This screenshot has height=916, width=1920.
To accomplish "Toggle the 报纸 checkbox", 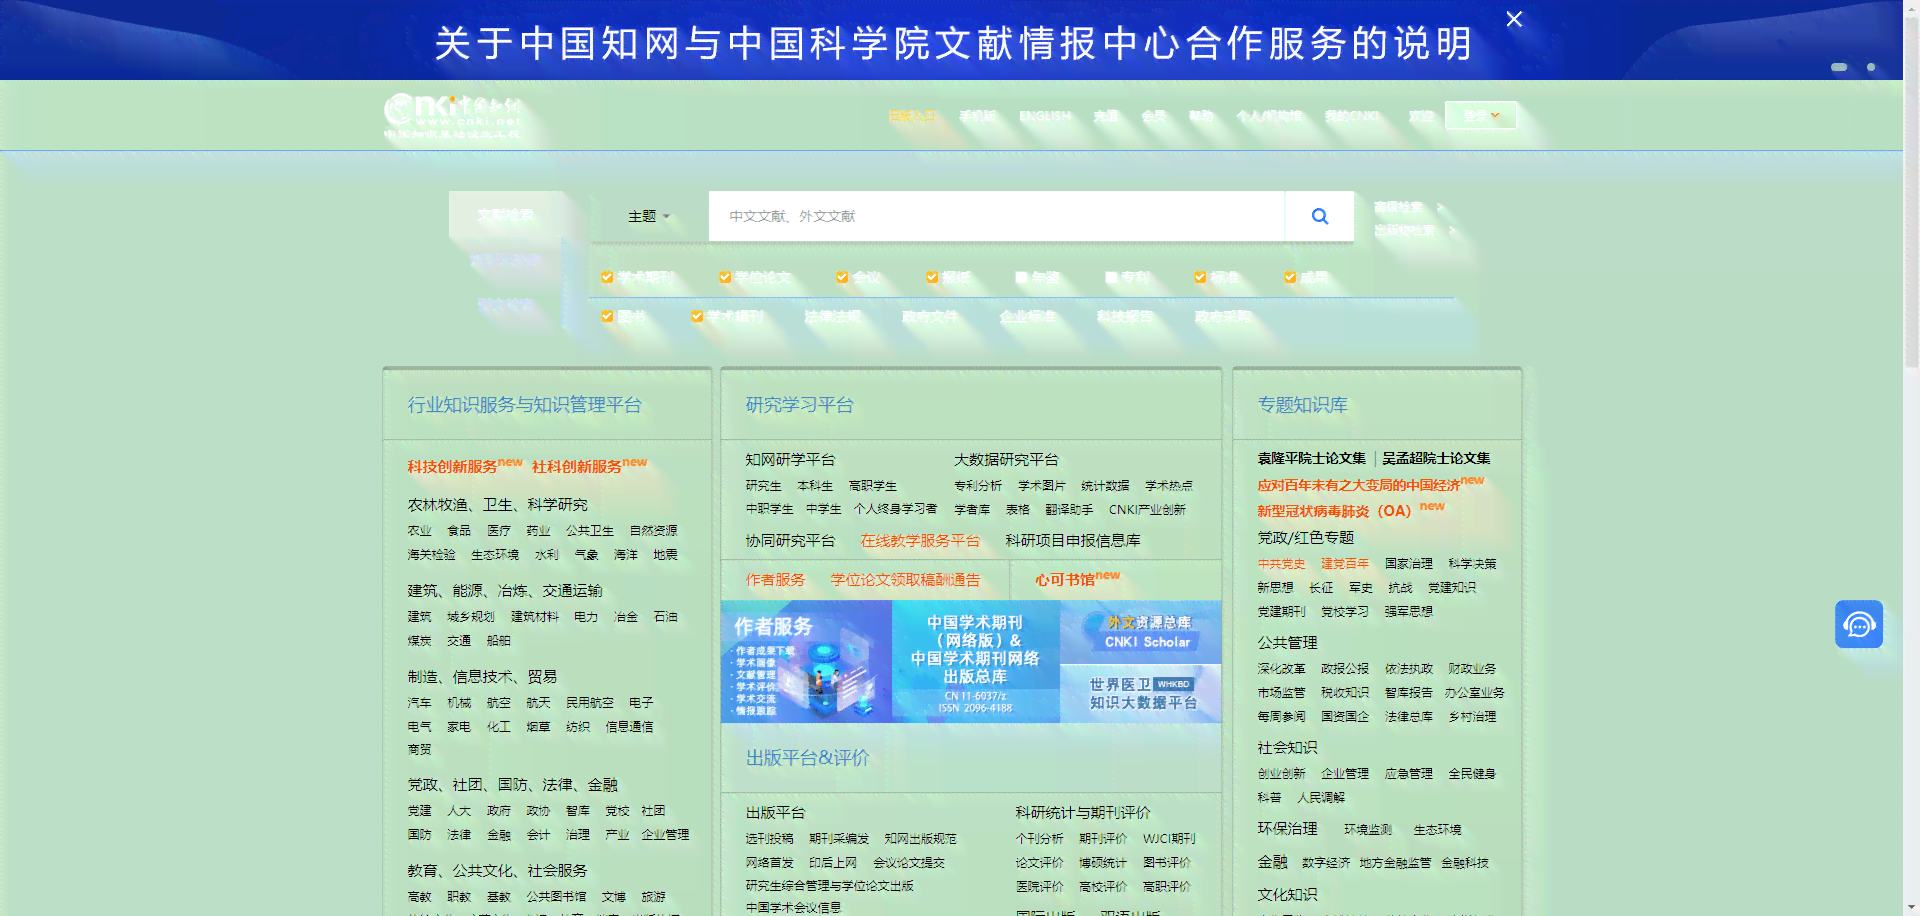I will click(x=932, y=277).
